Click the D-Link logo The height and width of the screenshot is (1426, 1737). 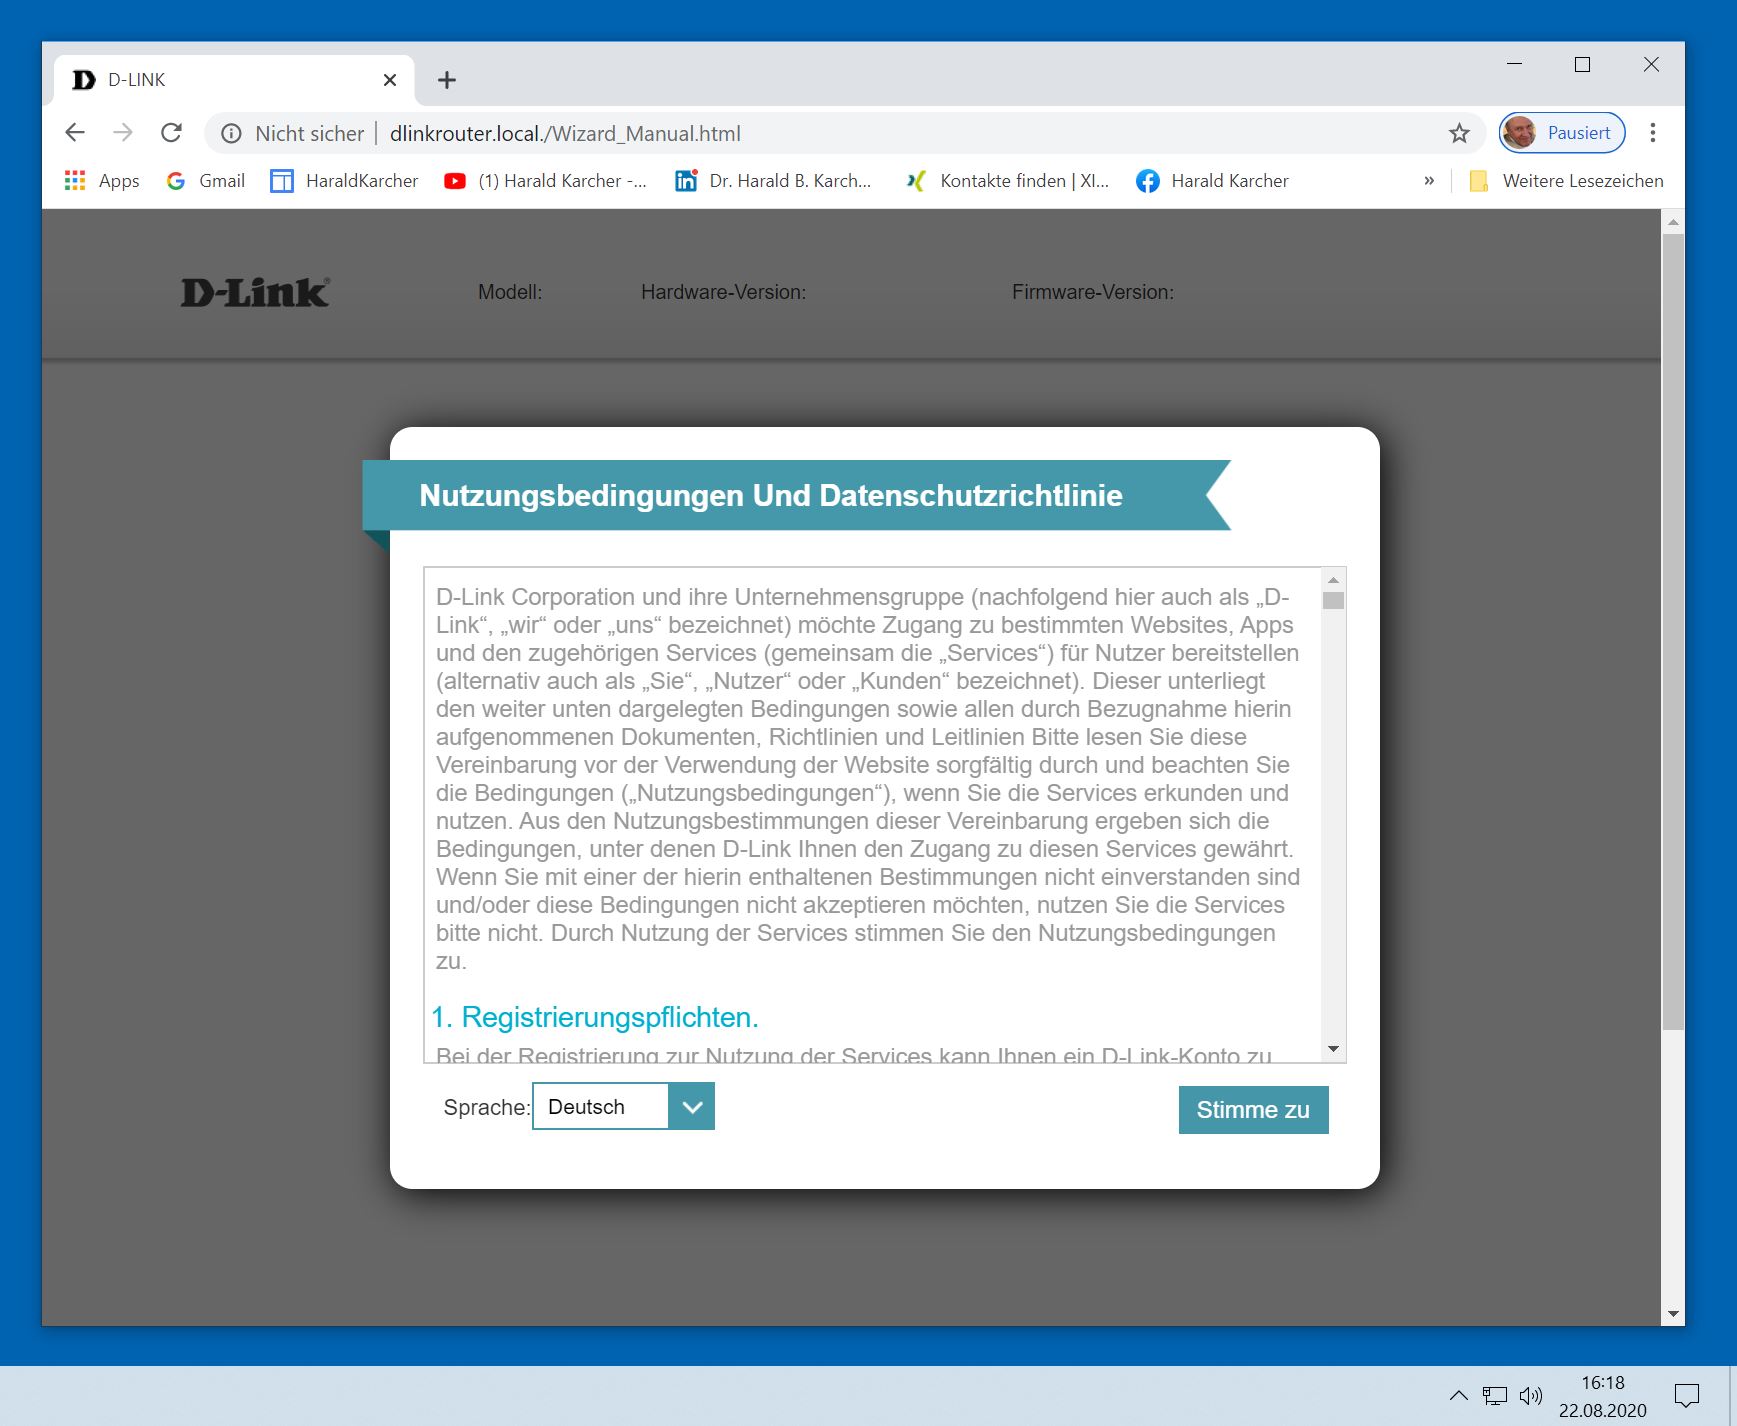pos(255,292)
